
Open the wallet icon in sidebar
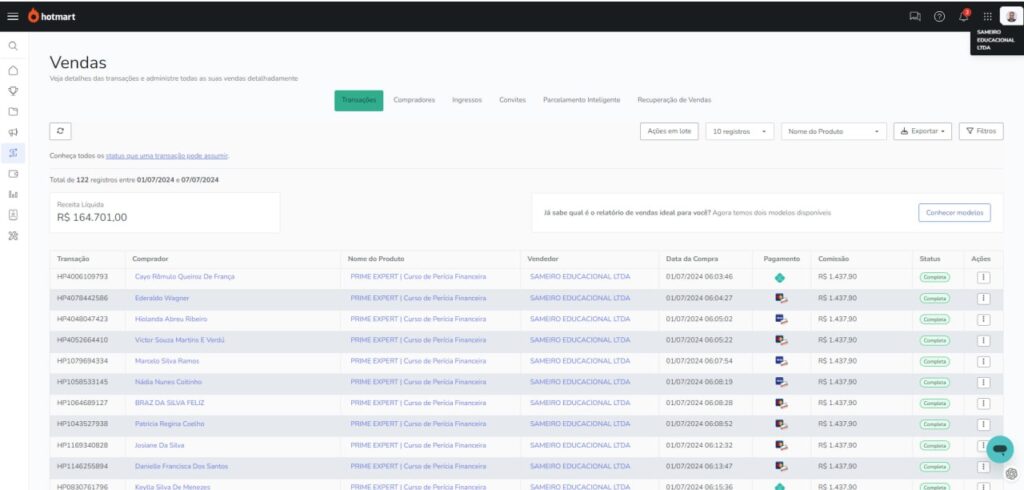[x=13, y=174]
